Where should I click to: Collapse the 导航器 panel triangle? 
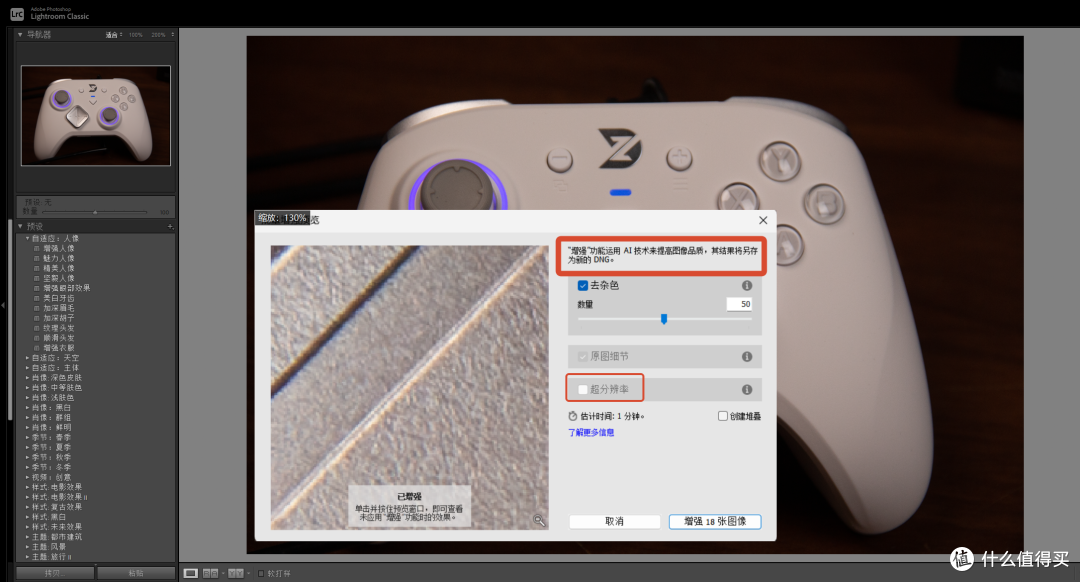click(x=20, y=34)
